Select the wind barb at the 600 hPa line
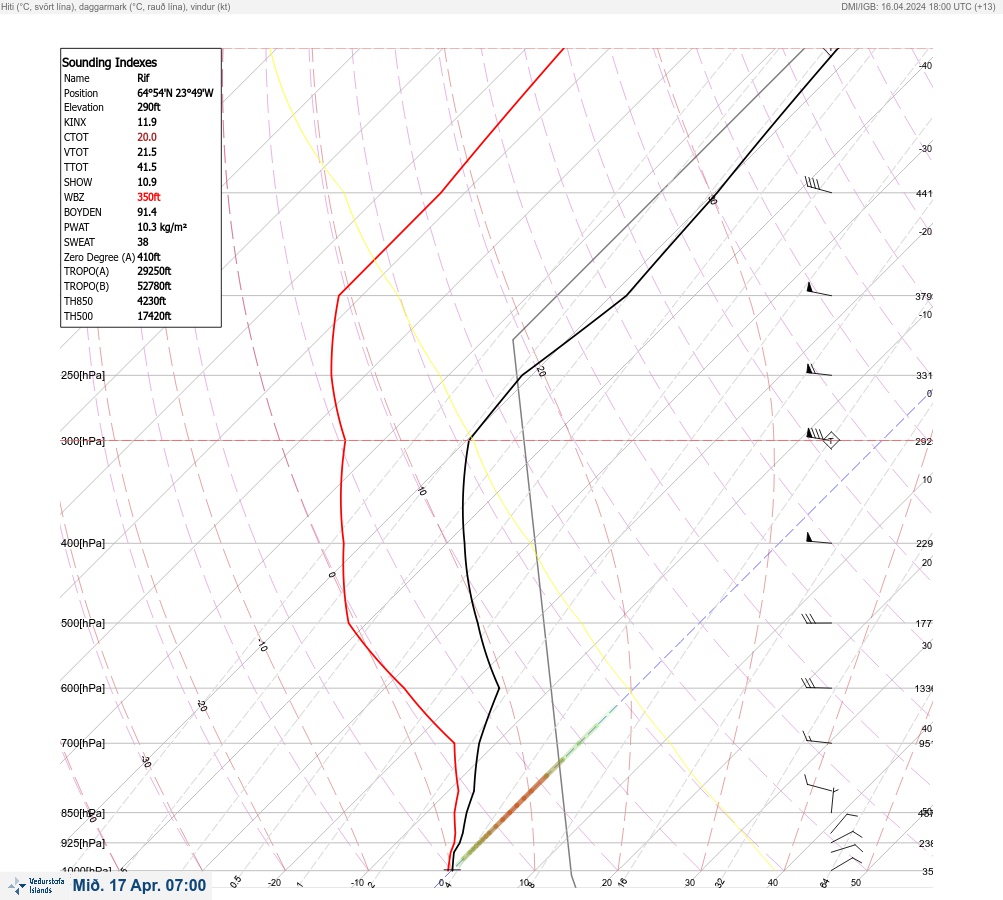Image resolution: width=1003 pixels, height=900 pixels. coord(817,684)
